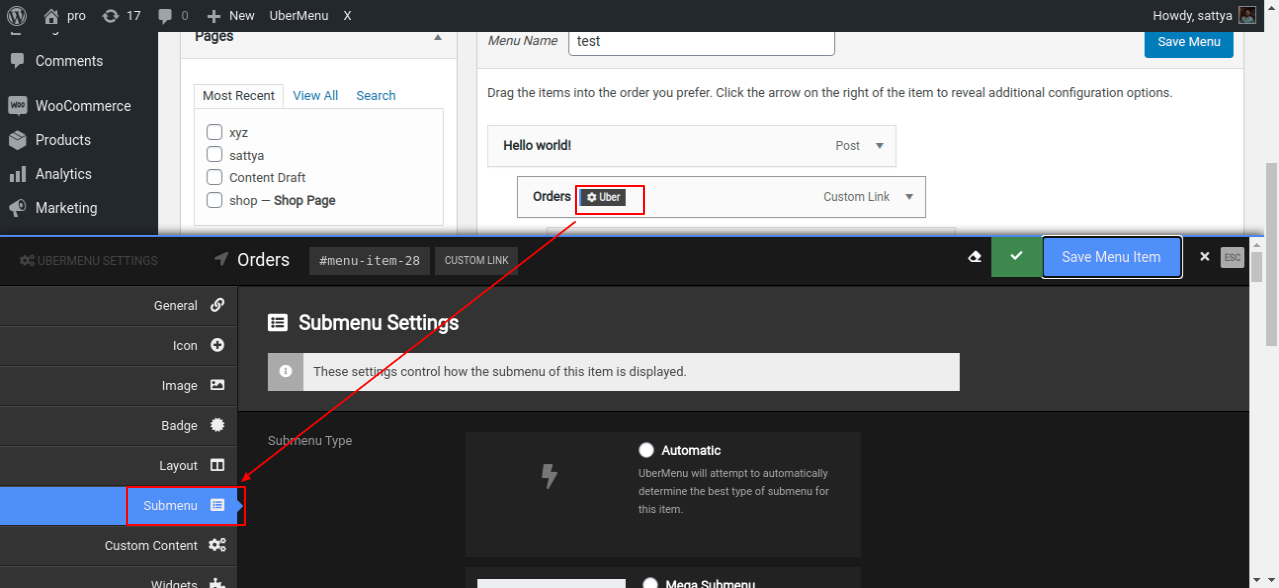Click the Products box icon
The image size is (1279, 588).
coord(17,140)
